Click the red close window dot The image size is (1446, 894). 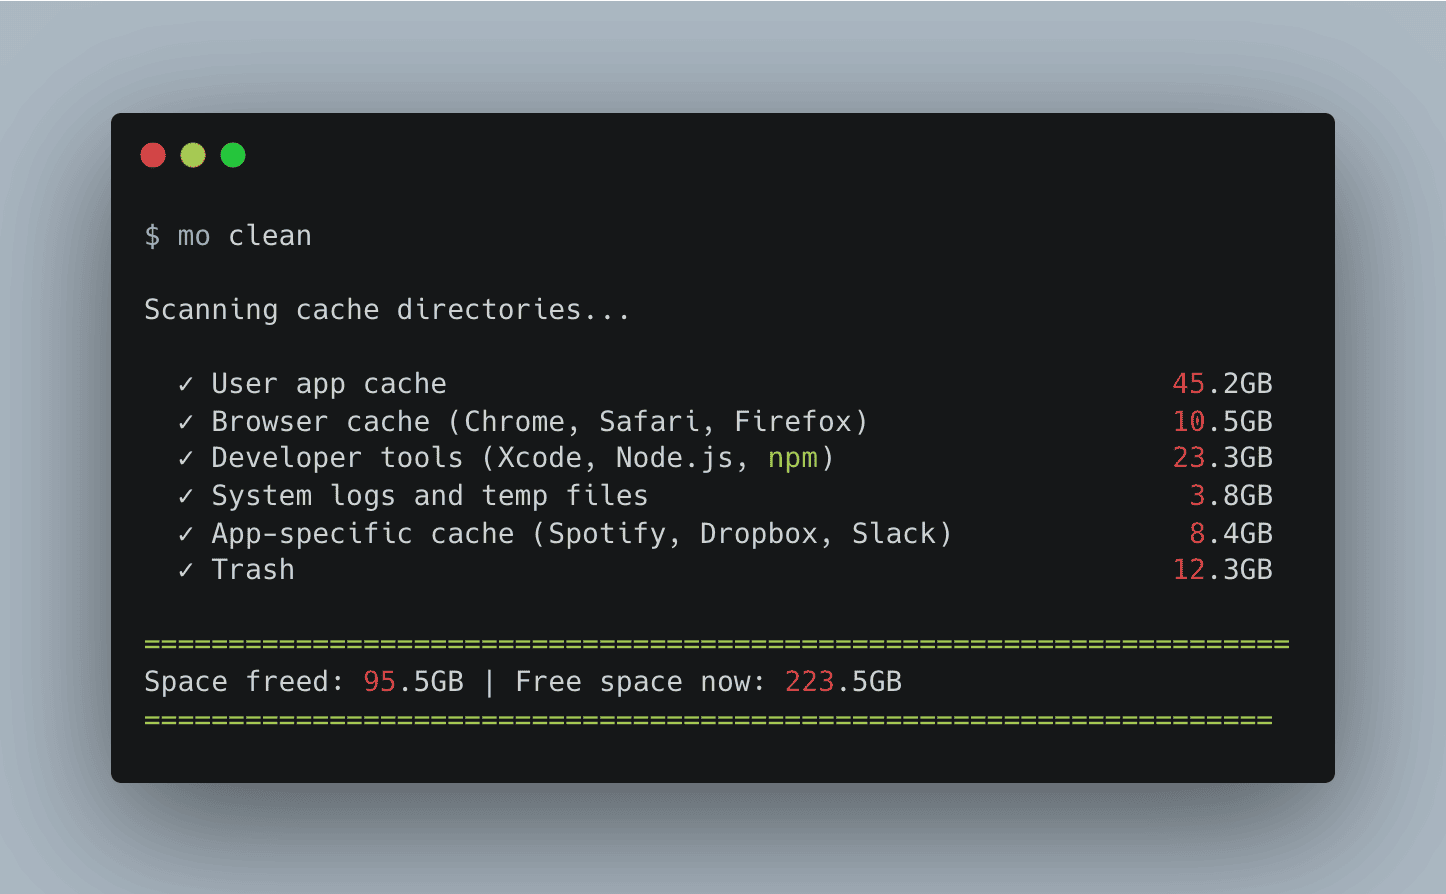(x=153, y=155)
